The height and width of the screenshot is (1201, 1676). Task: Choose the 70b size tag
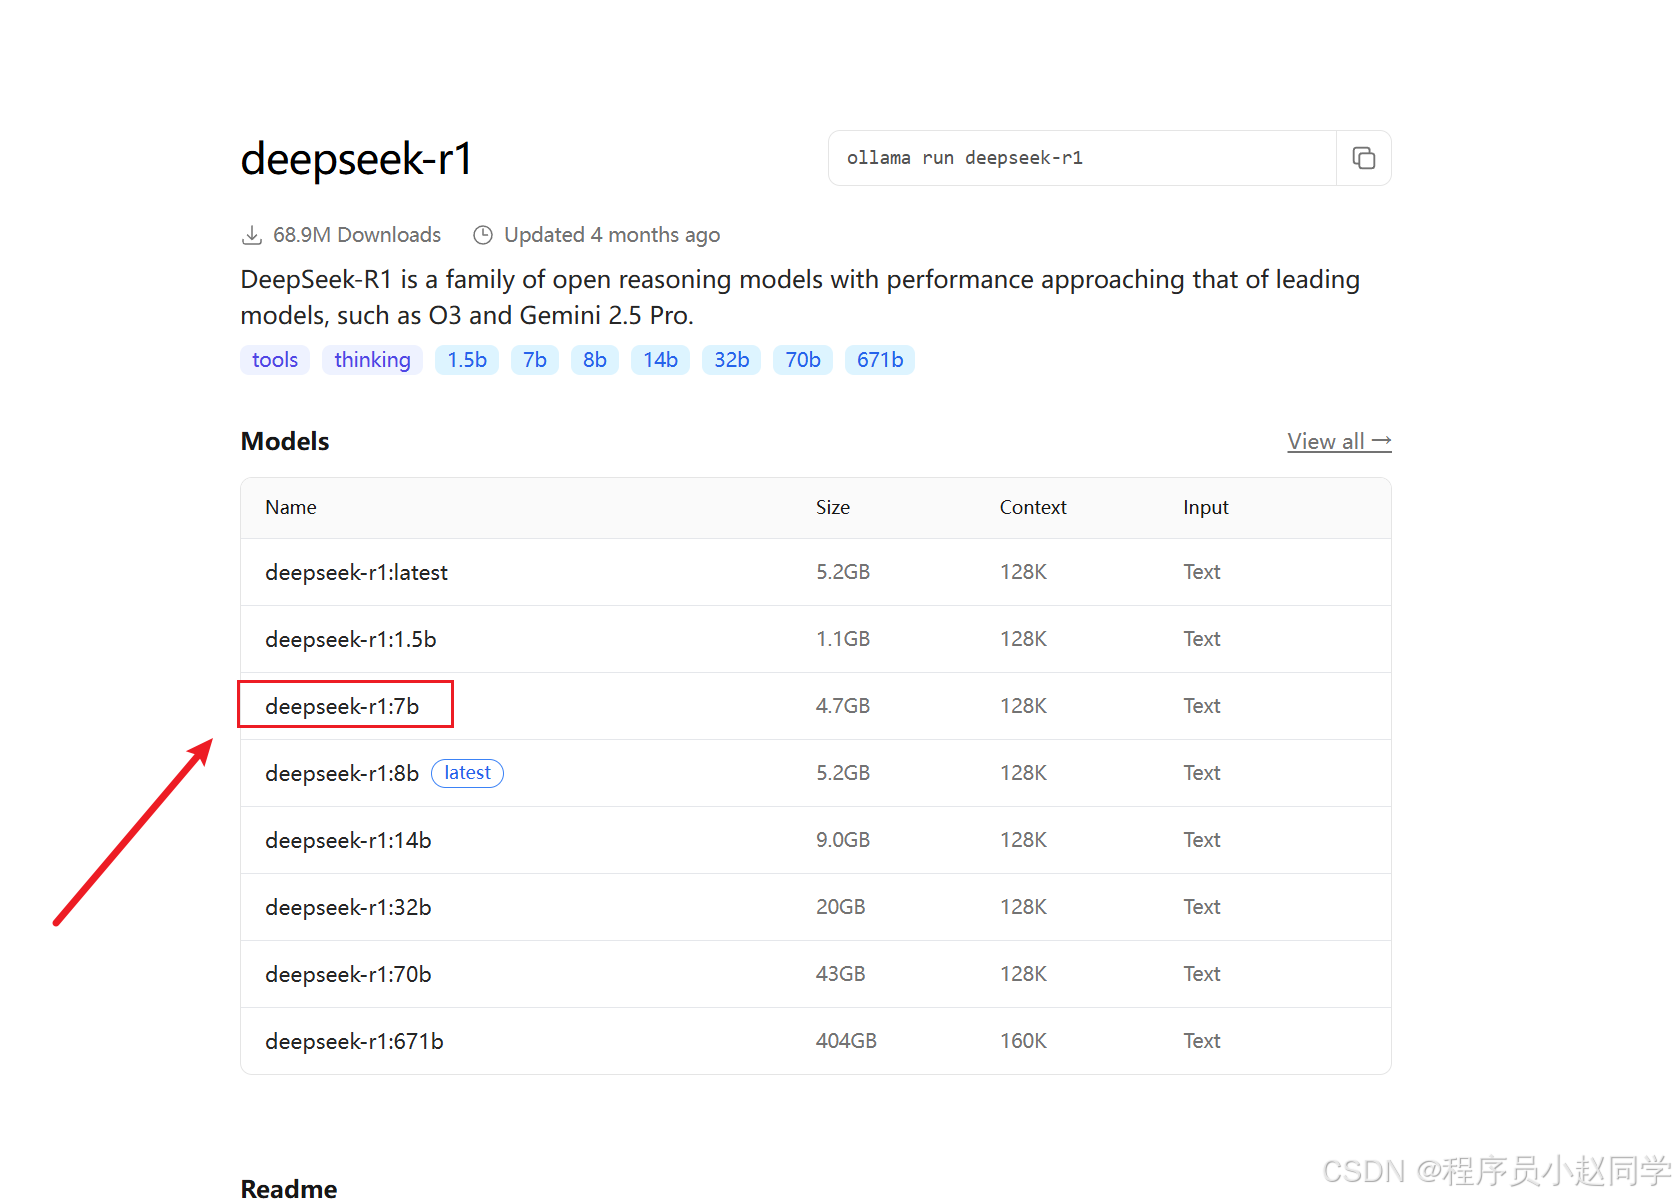coord(803,360)
